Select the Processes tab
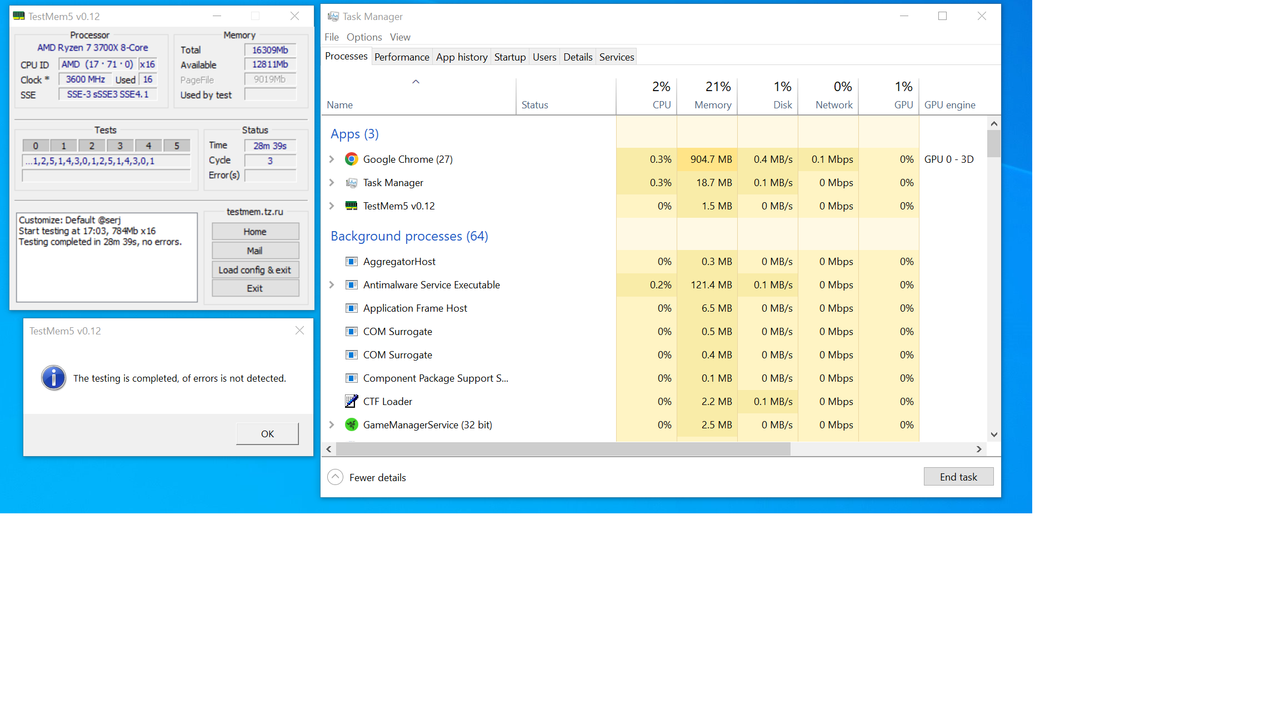1280x720 pixels. [346, 56]
